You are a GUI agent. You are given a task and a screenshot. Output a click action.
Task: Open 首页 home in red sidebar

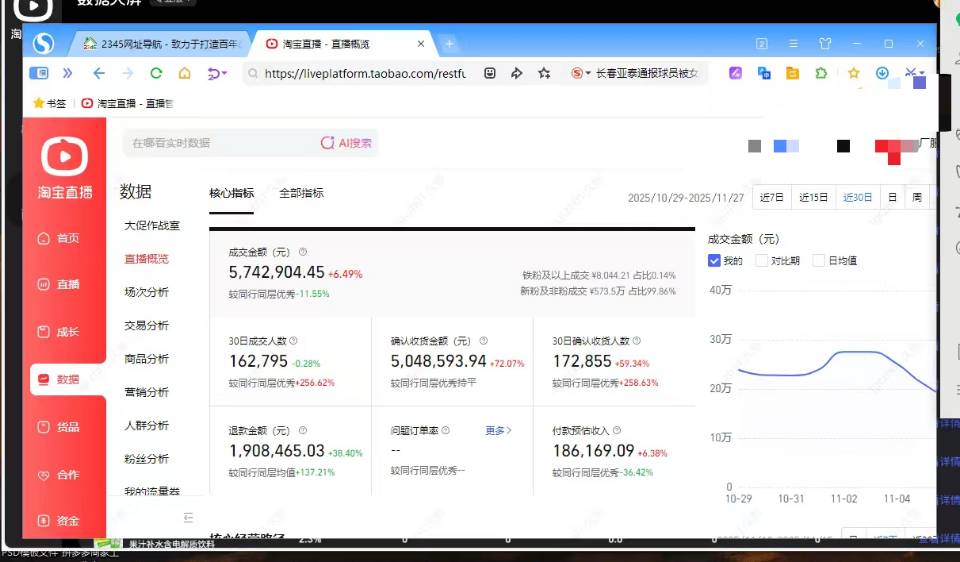coord(58,238)
